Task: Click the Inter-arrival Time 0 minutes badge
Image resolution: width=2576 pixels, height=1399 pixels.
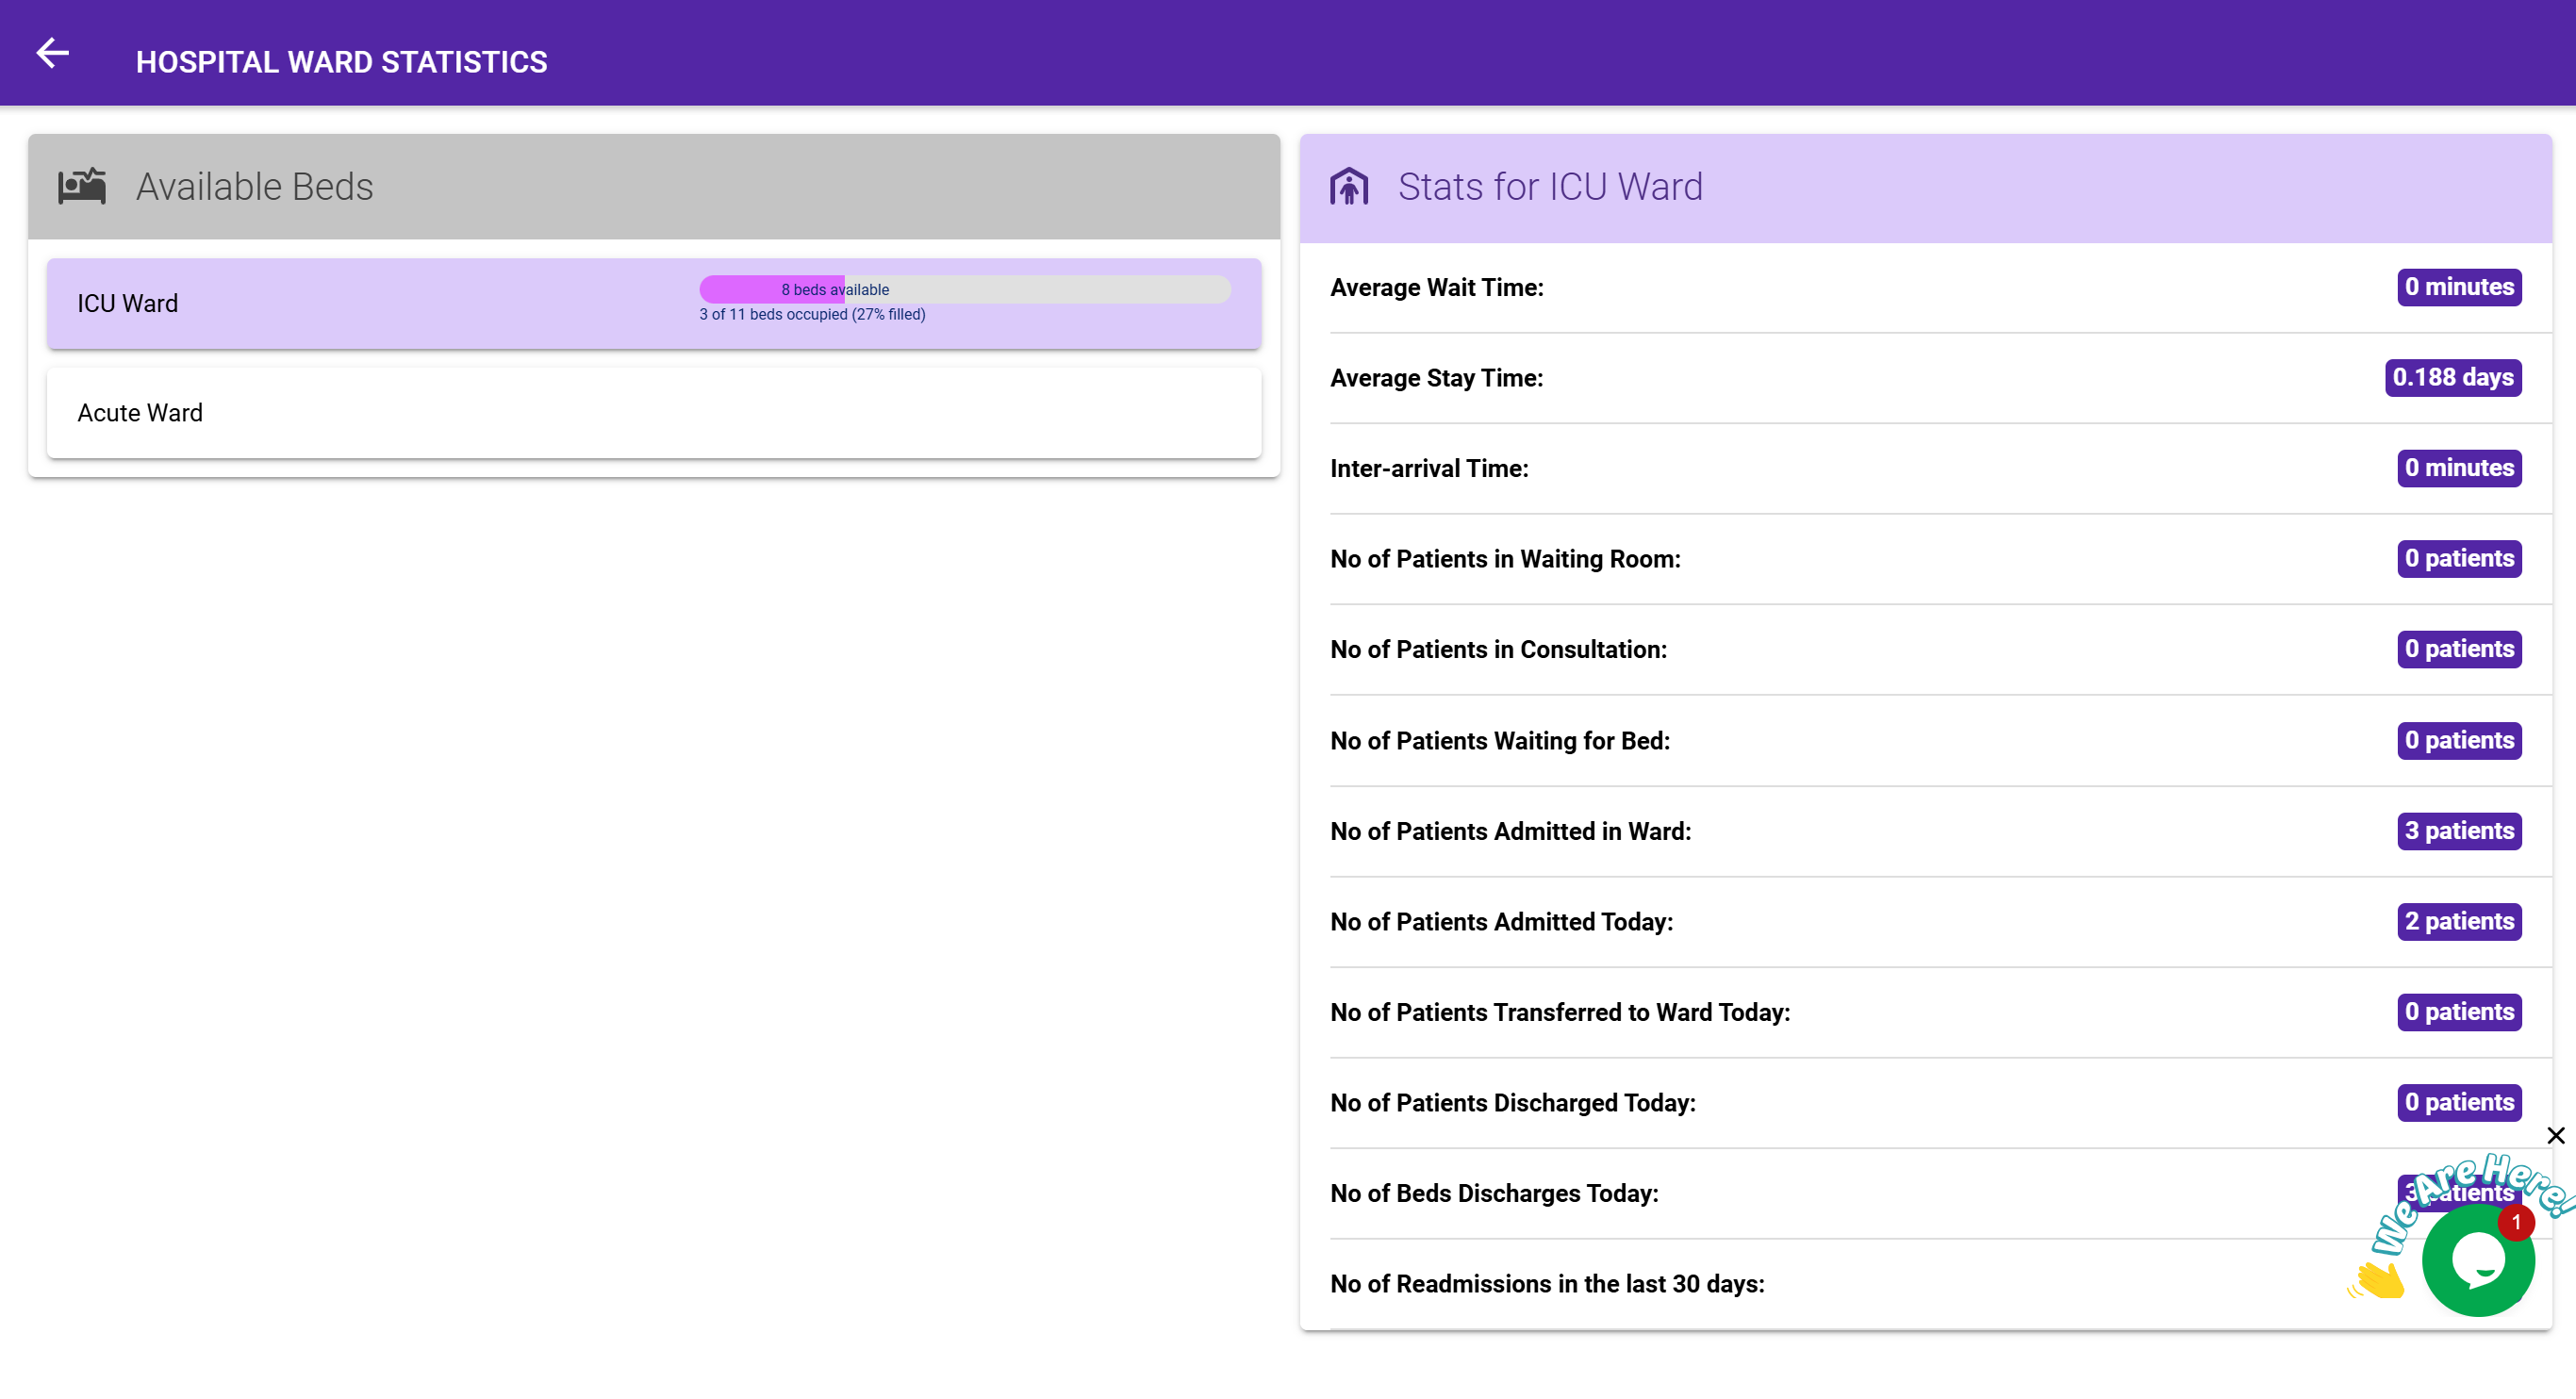Action: tap(2459, 468)
